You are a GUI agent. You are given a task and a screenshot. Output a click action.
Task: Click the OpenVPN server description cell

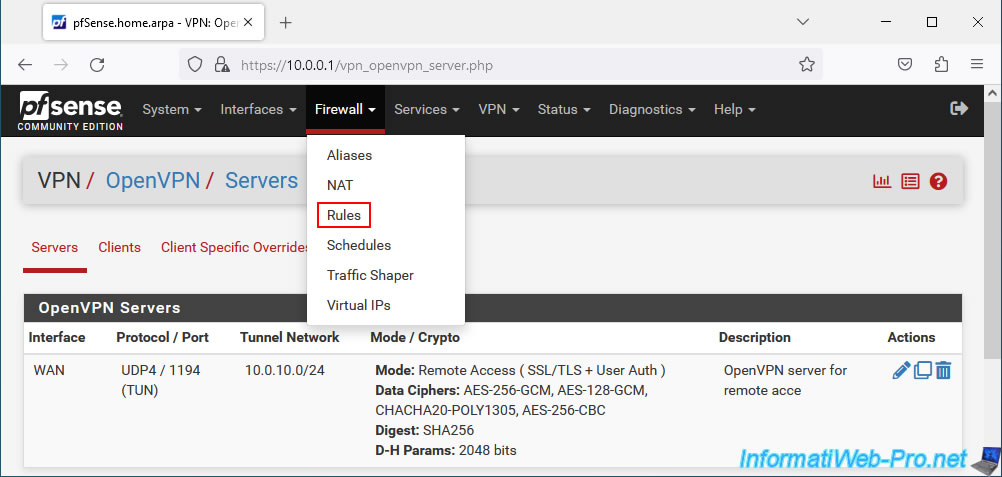click(x=785, y=380)
